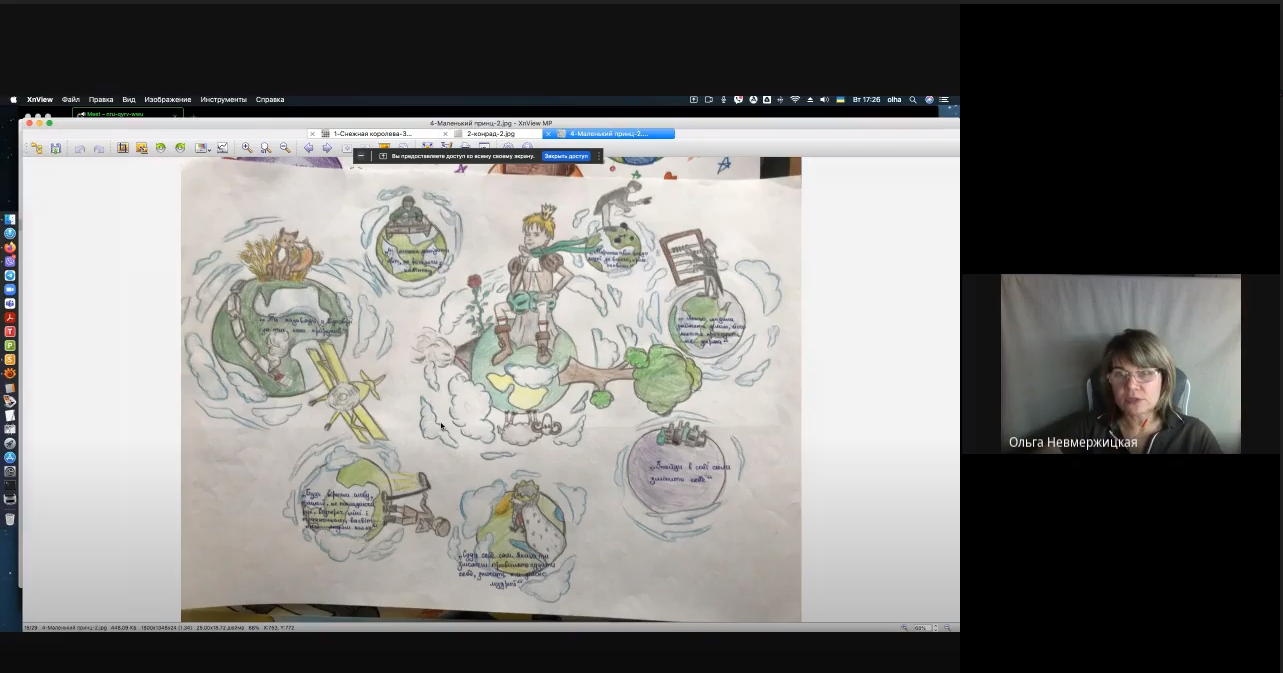
Task: Open the browser folder tree icon
Action: [36, 148]
